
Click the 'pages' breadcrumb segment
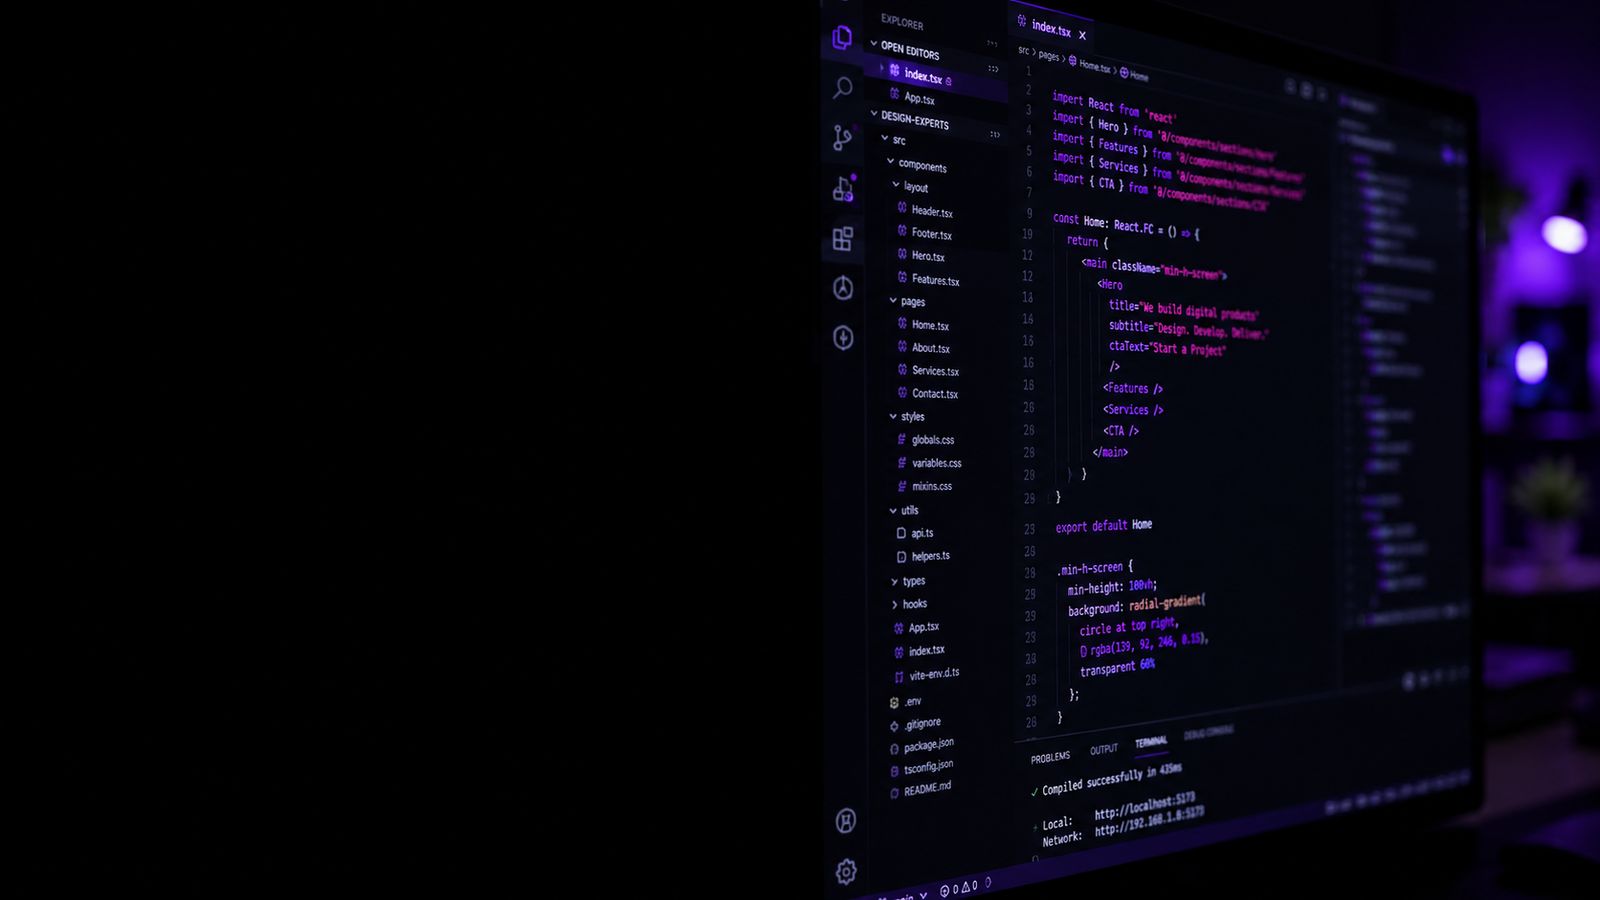pos(1048,56)
